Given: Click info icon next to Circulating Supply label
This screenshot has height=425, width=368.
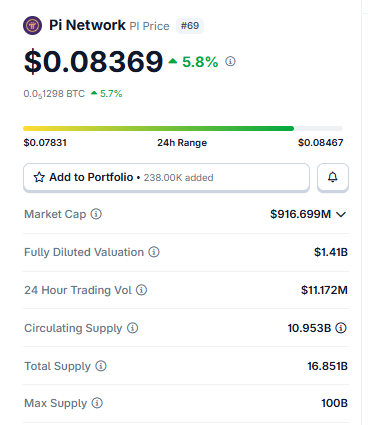Looking at the screenshot, I should tap(133, 328).
